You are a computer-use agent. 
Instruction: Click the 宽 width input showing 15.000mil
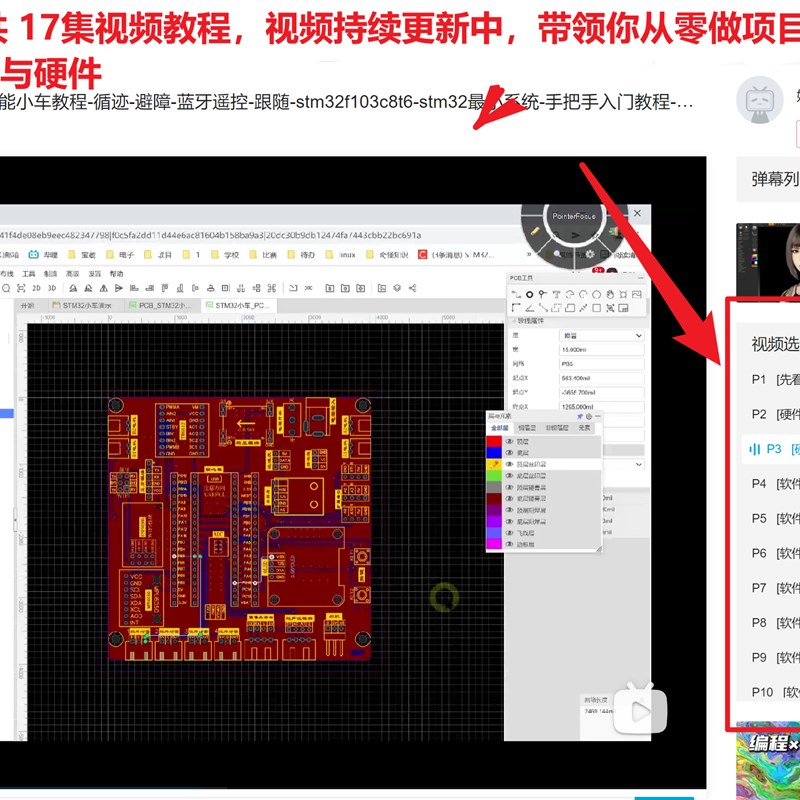pyautogui.click(x=602, y=349)
